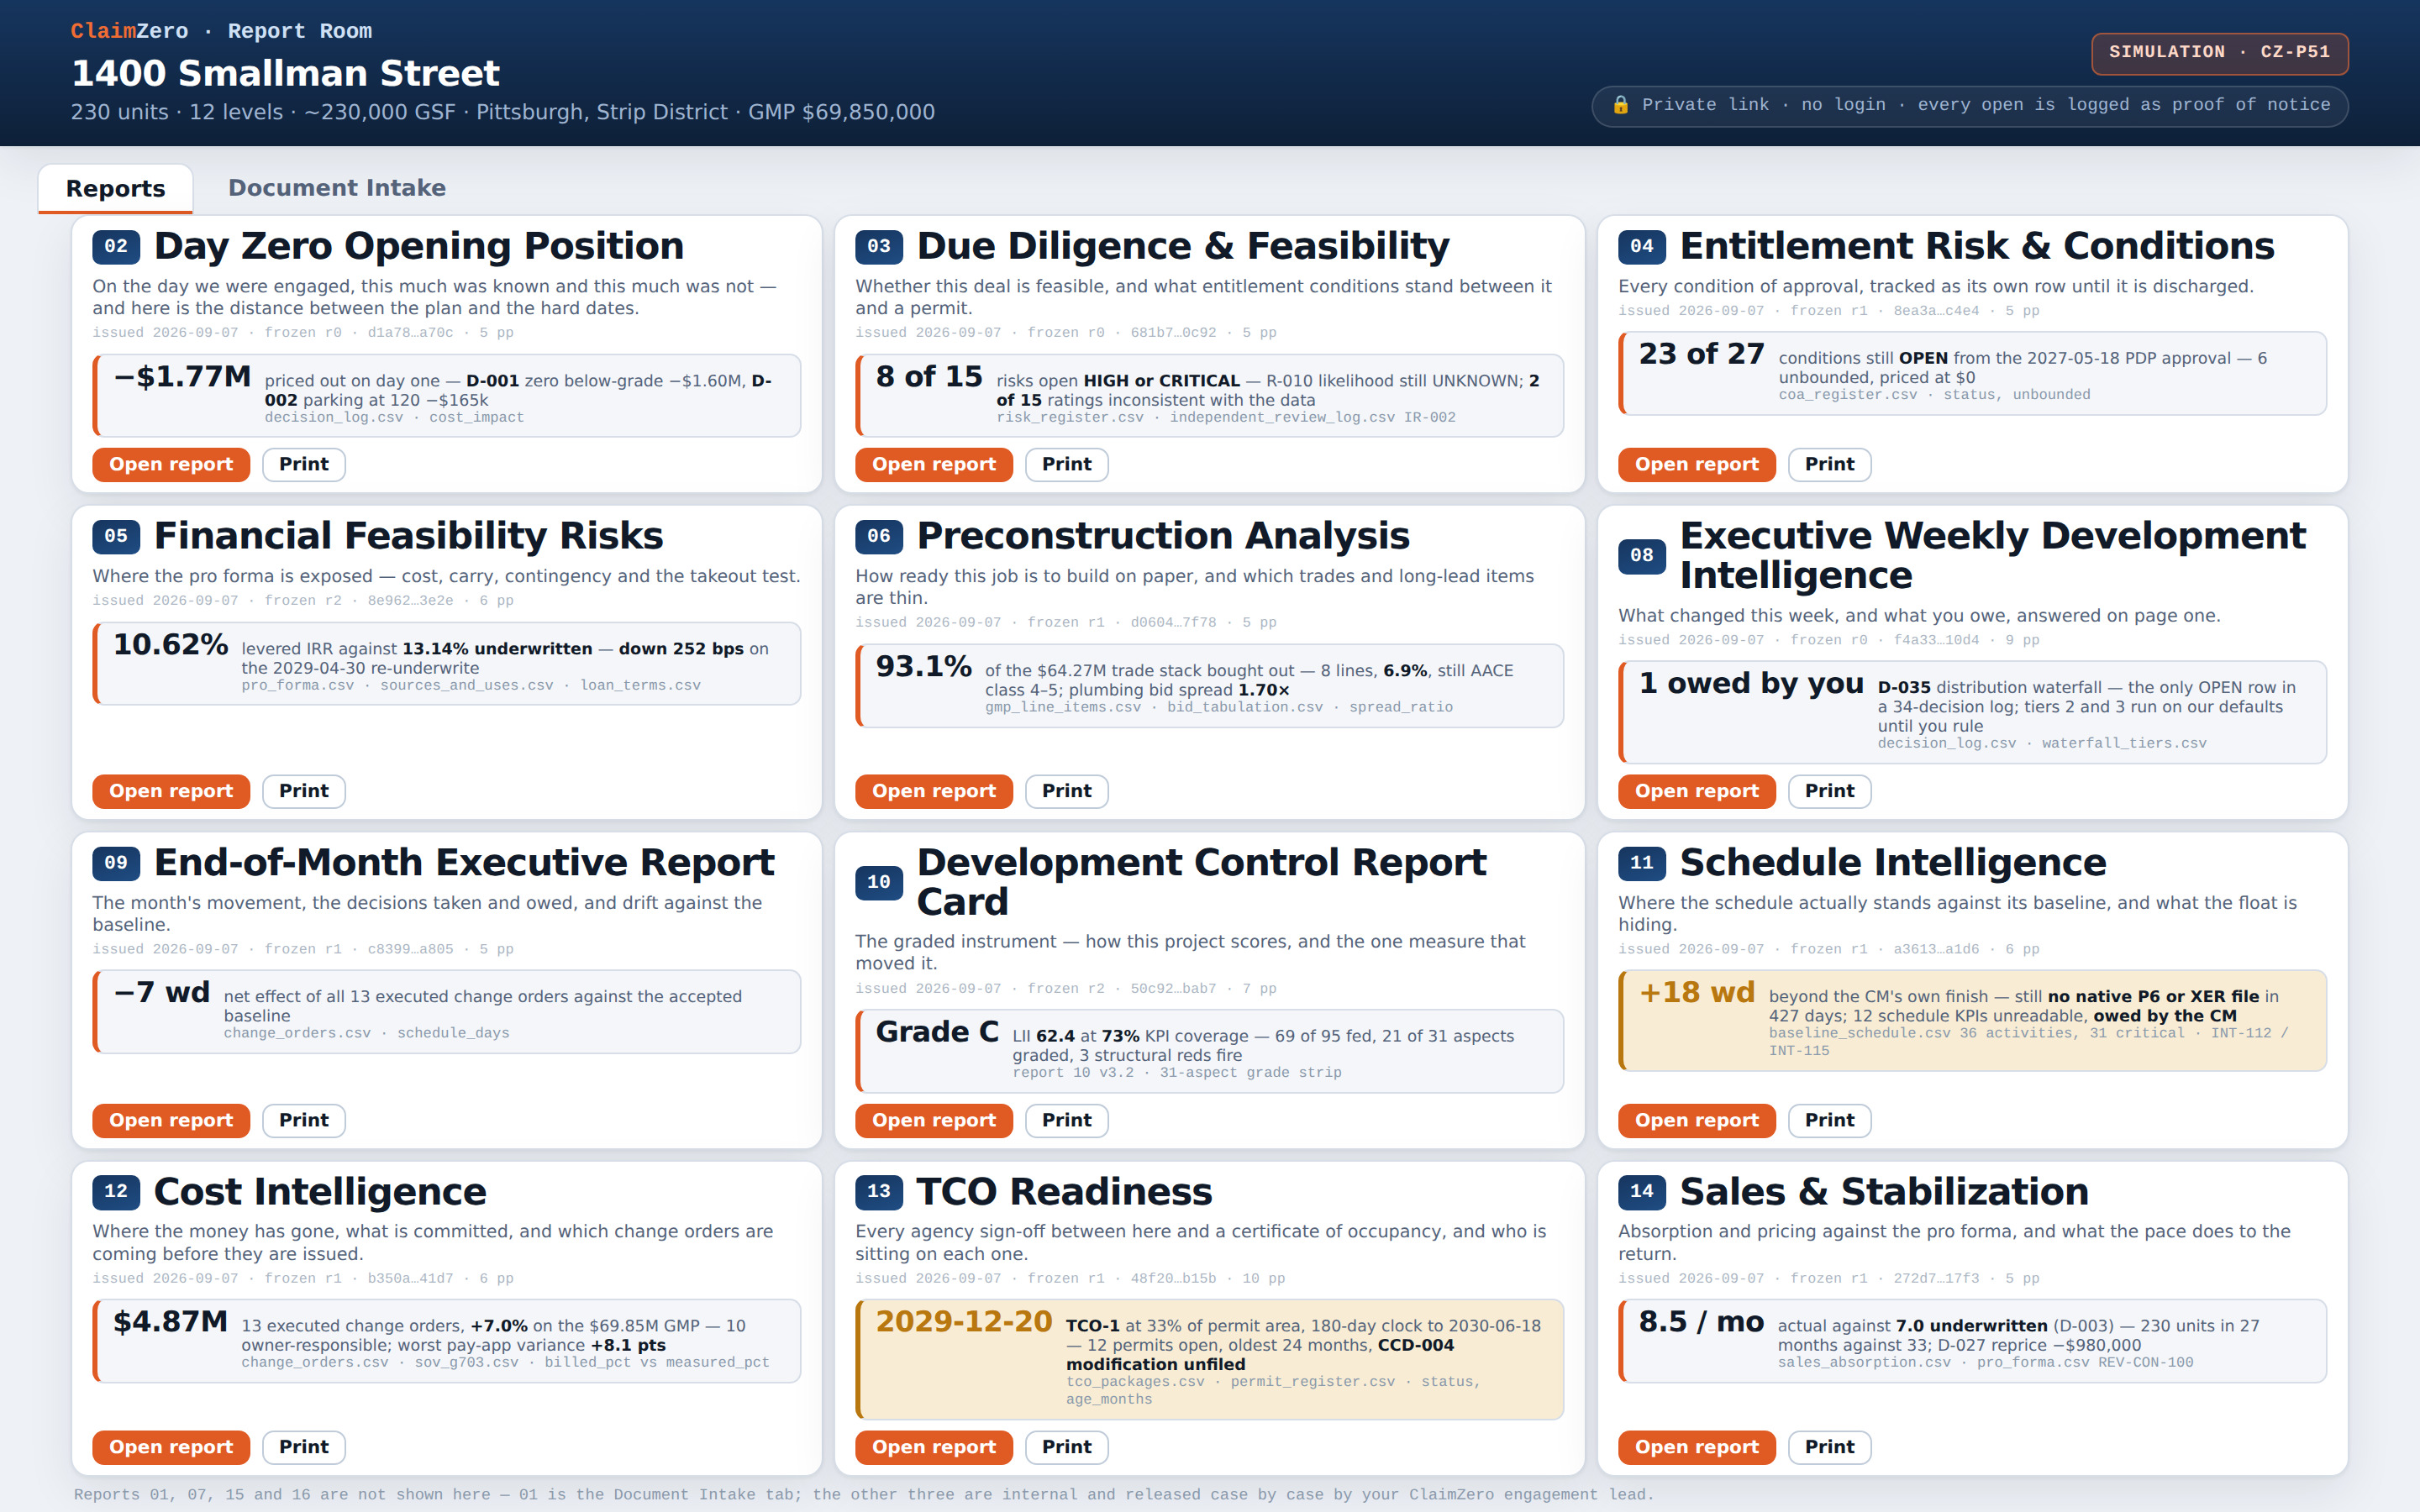Print the Schedule Intelligence report
Image resolution: width=2420 pixels, height=1512 pixels.
1830,1120
